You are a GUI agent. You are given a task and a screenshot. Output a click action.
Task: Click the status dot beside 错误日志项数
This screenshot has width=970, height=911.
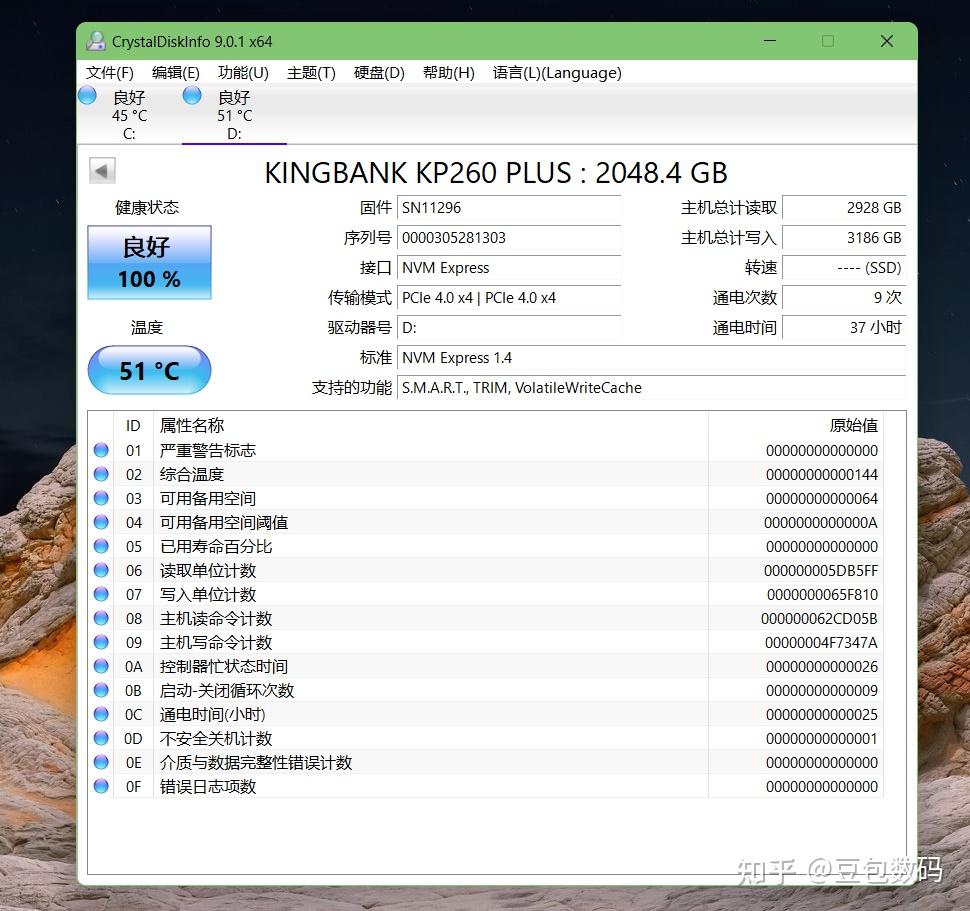pos(100,786)
